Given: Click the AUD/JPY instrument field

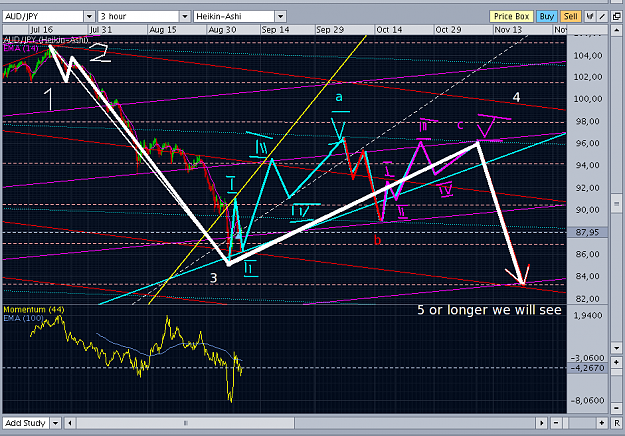Looking at the screenshot, I should [43, 16].
